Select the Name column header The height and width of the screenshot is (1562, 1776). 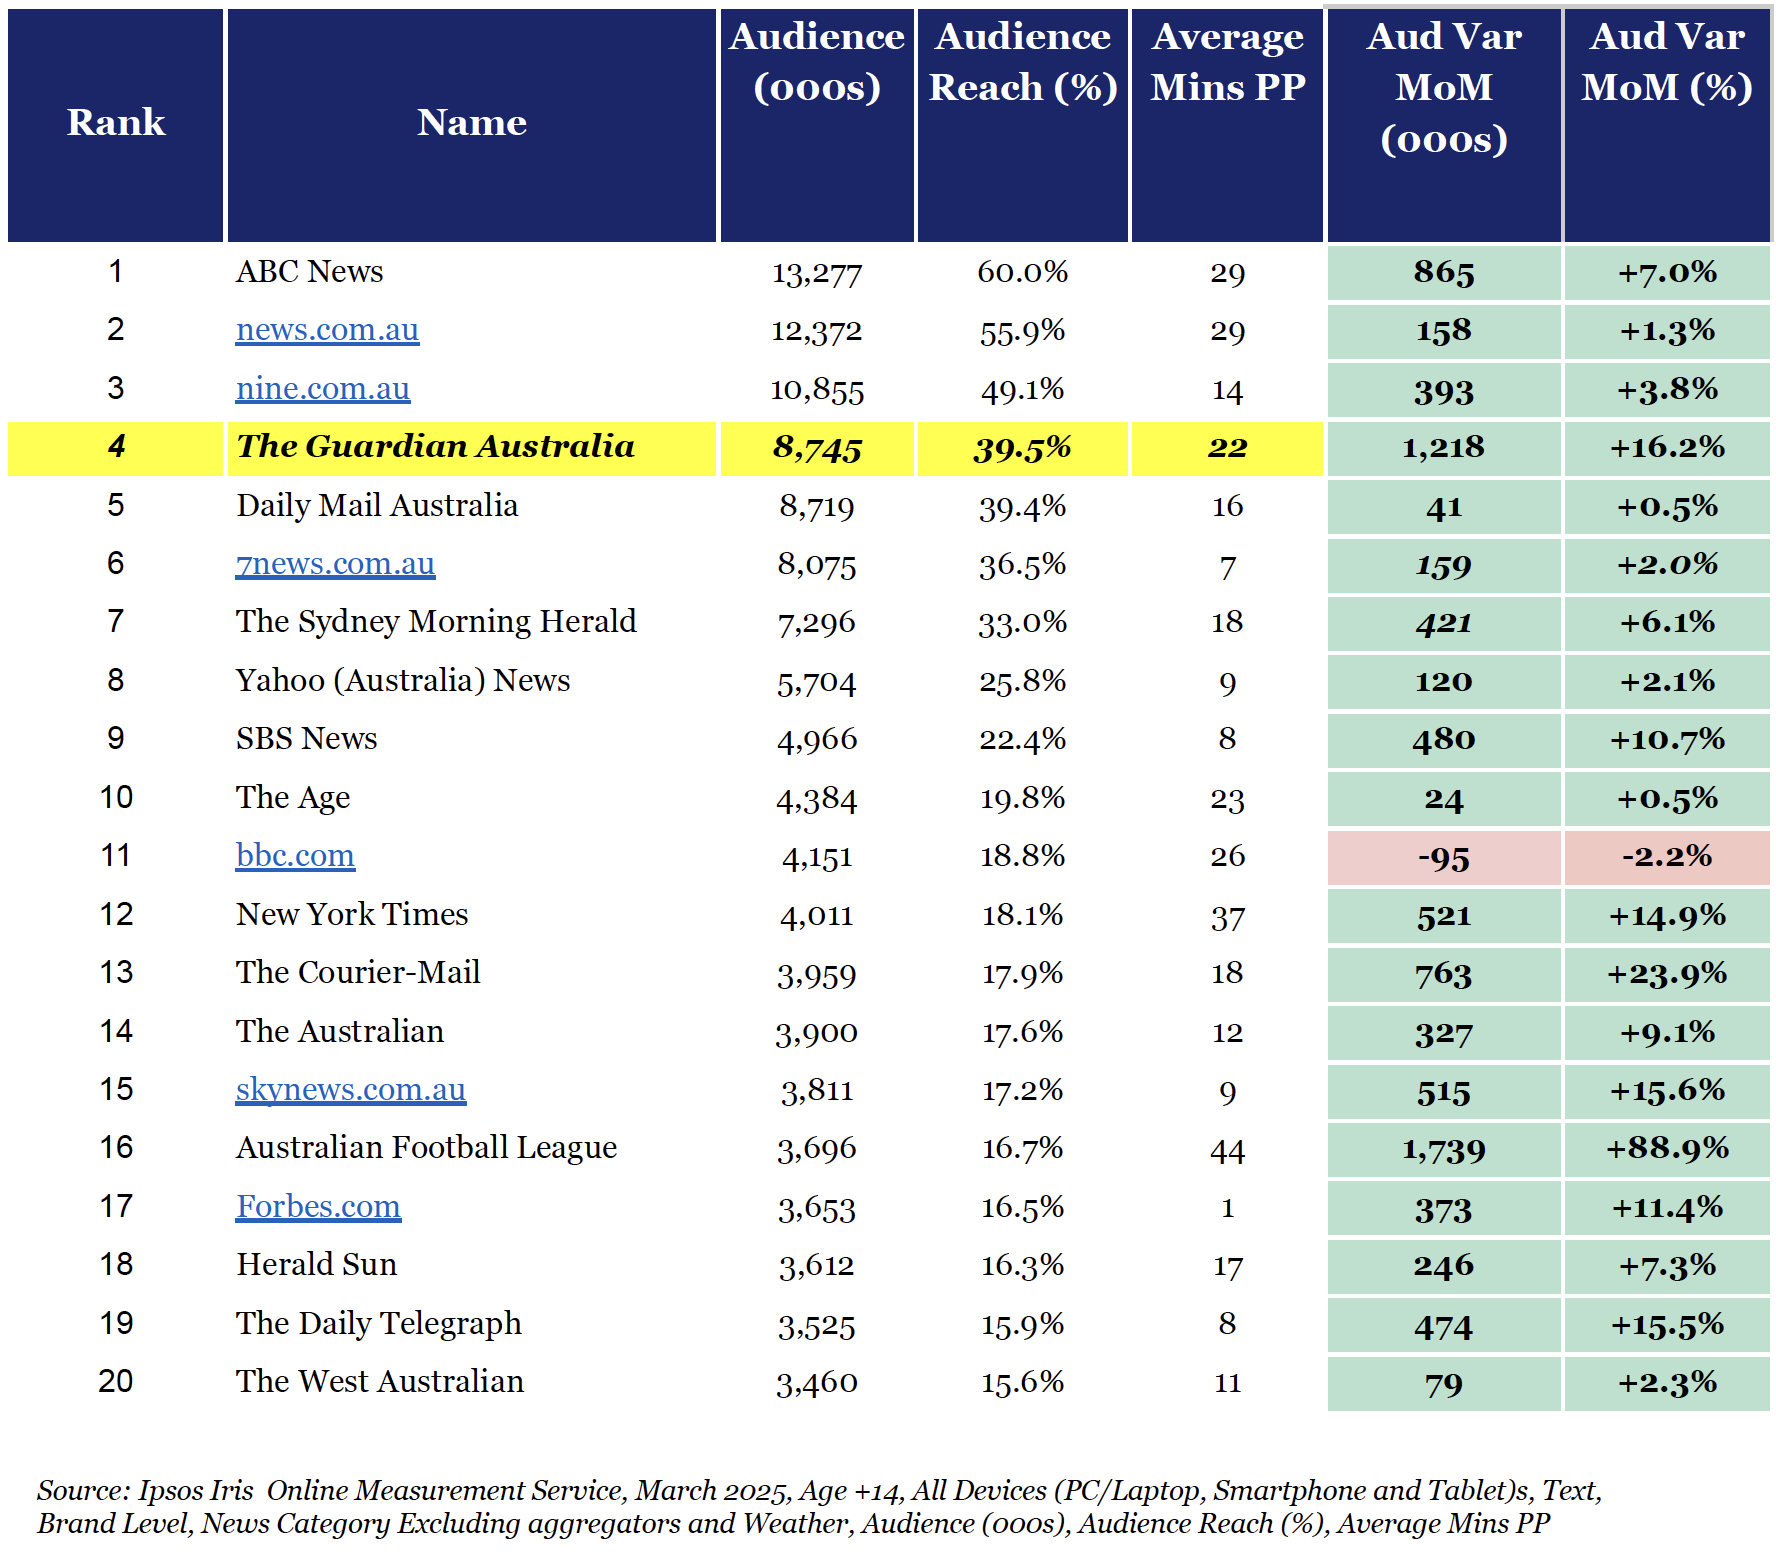472,125
